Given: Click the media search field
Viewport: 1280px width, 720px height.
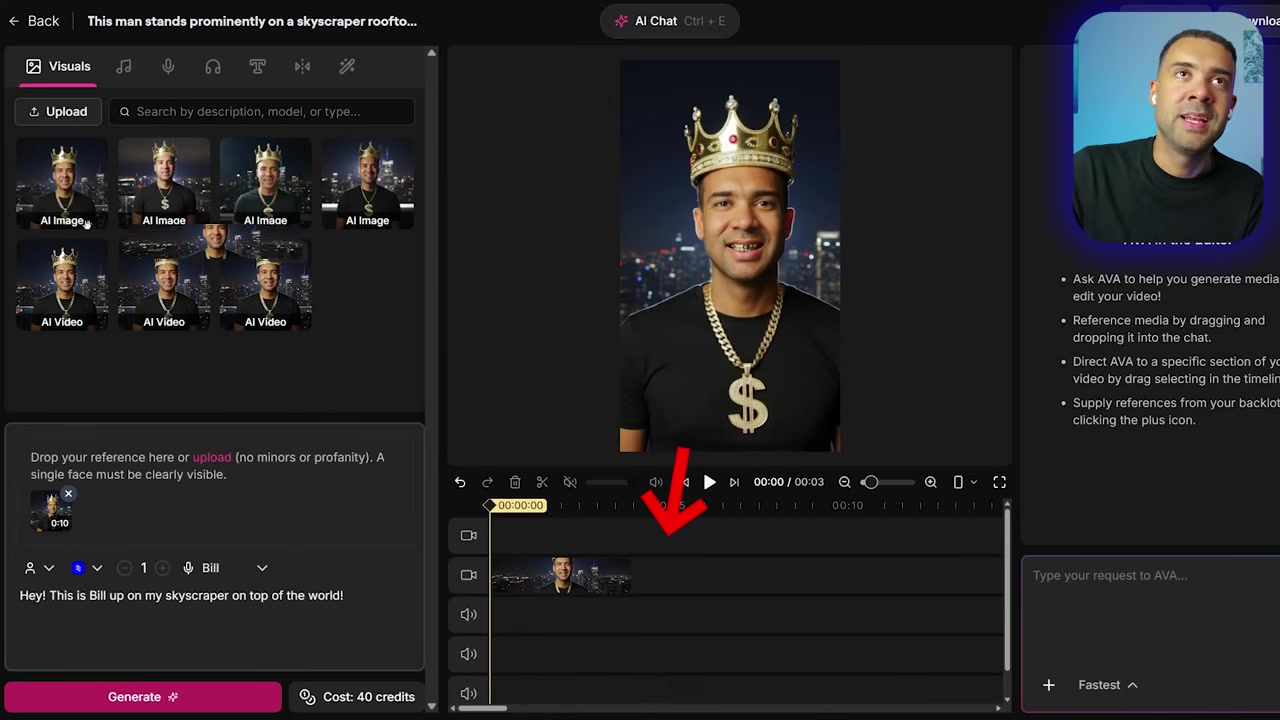Looking at the screenshot, I should [x=262, y=111].
